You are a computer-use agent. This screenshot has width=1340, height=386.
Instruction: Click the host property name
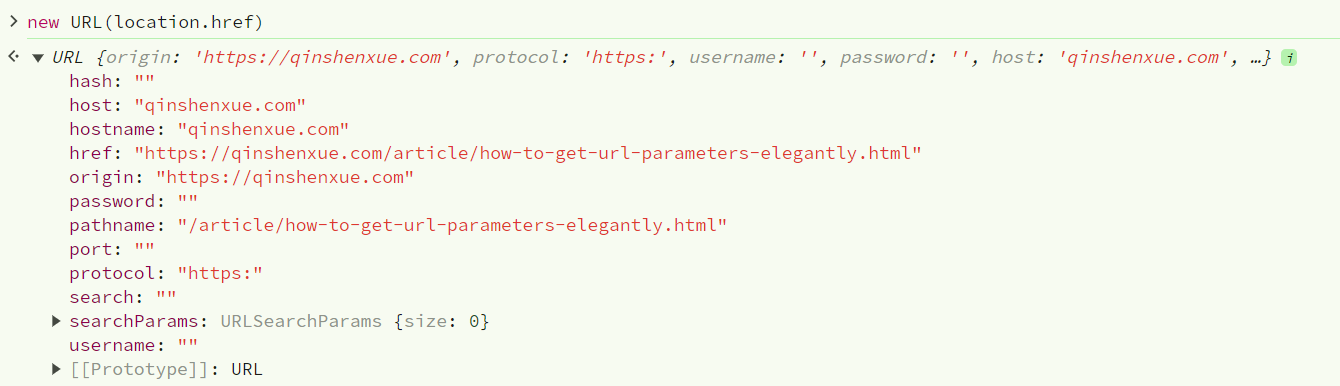90,106
